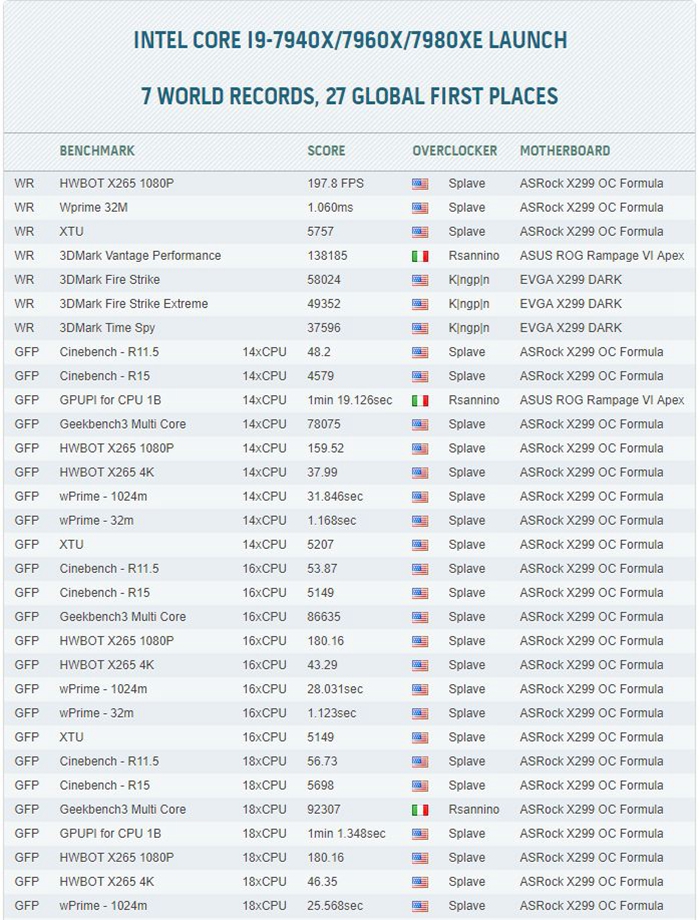Select the score '25.568sec'
This screenshot has height=920, width=700.
point(335,905)
